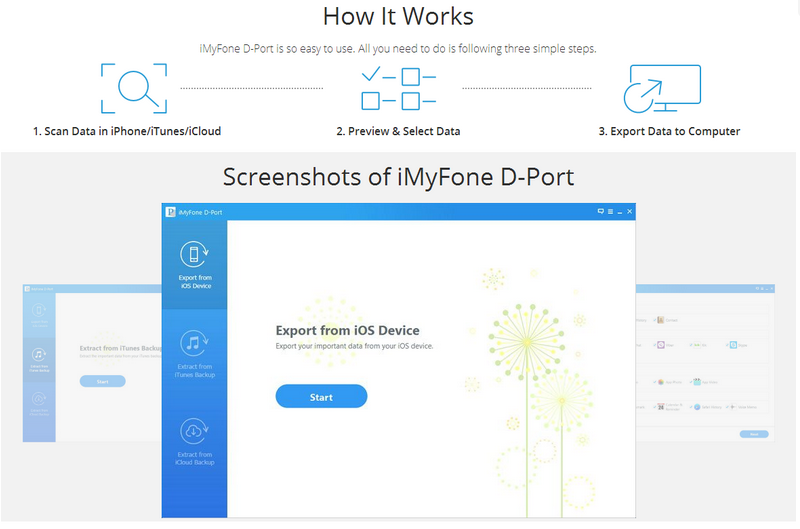Click 'Extract from iTunes Backup' heading in left screenshot
The width and height of the screenshot is (800, 529).
(x=120, y=348)
